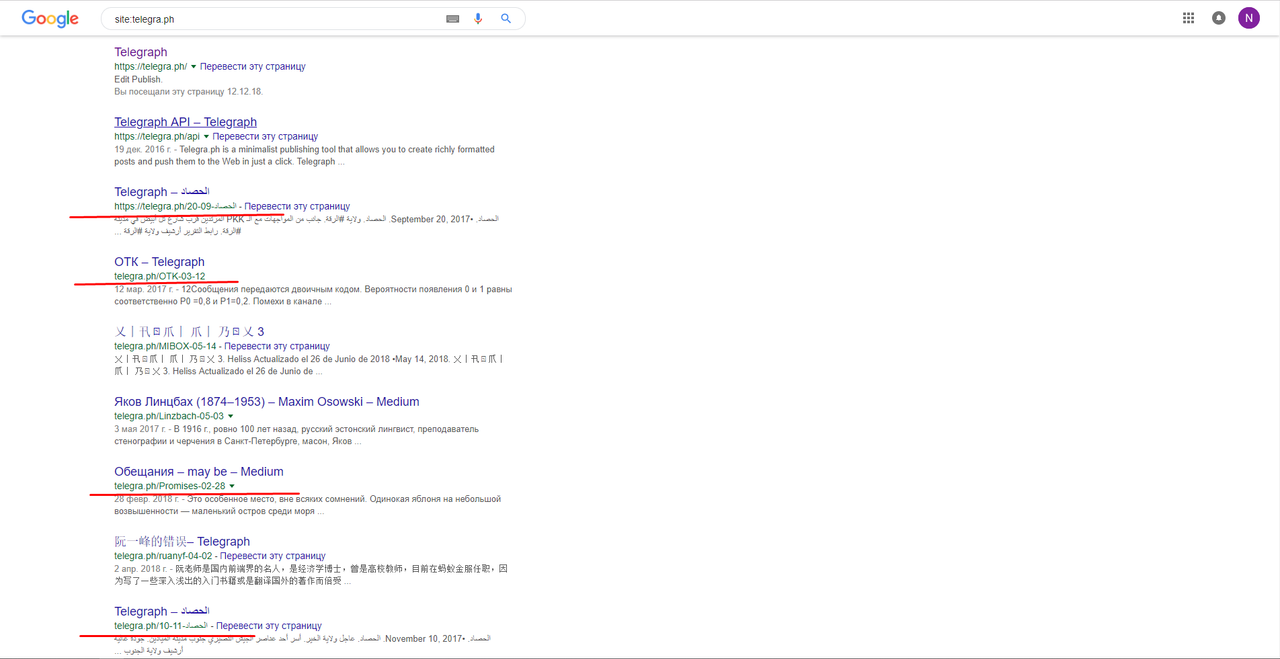Click the URL telegra.ph/MIBOX-05-14

click(165, 346)
